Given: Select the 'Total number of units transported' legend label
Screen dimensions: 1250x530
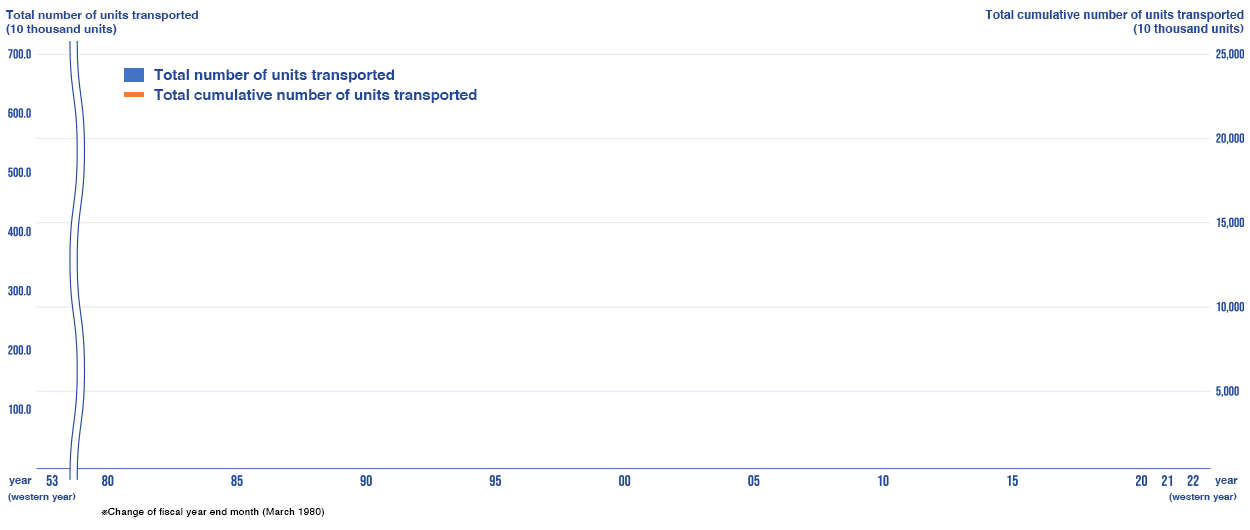Looking at the screenshot, I should [x=274, y=75].
